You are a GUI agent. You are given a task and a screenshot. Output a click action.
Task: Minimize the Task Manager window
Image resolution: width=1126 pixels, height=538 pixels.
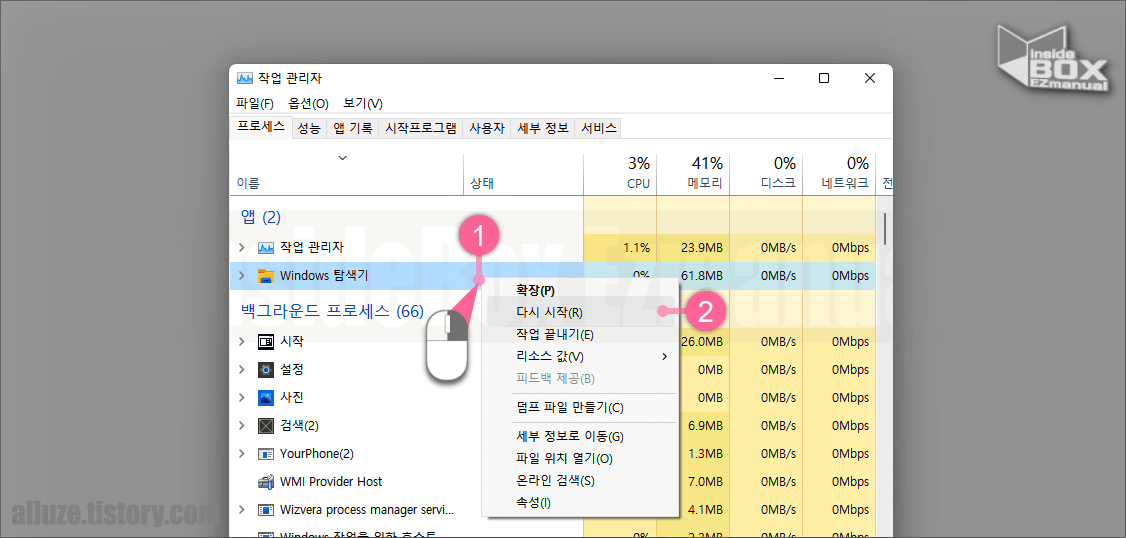[778, 78]
